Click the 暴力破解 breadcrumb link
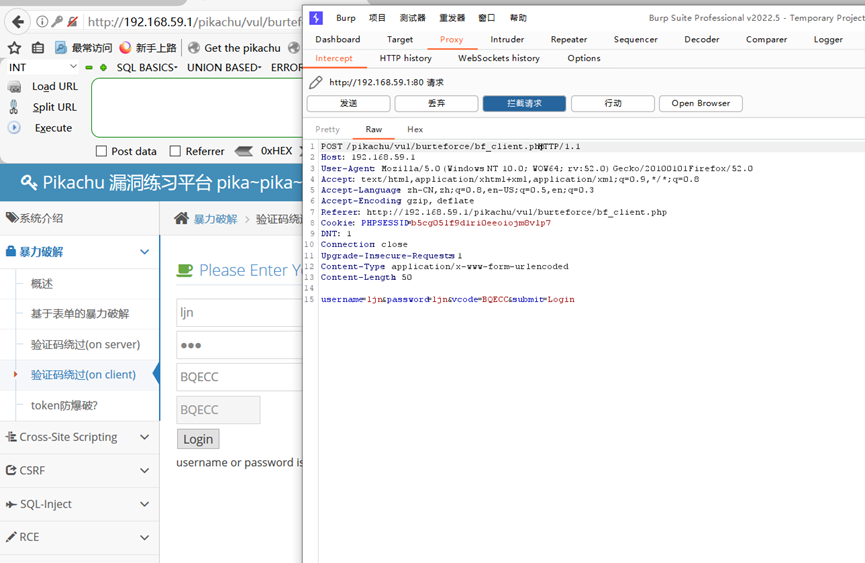 coord(215,219)
